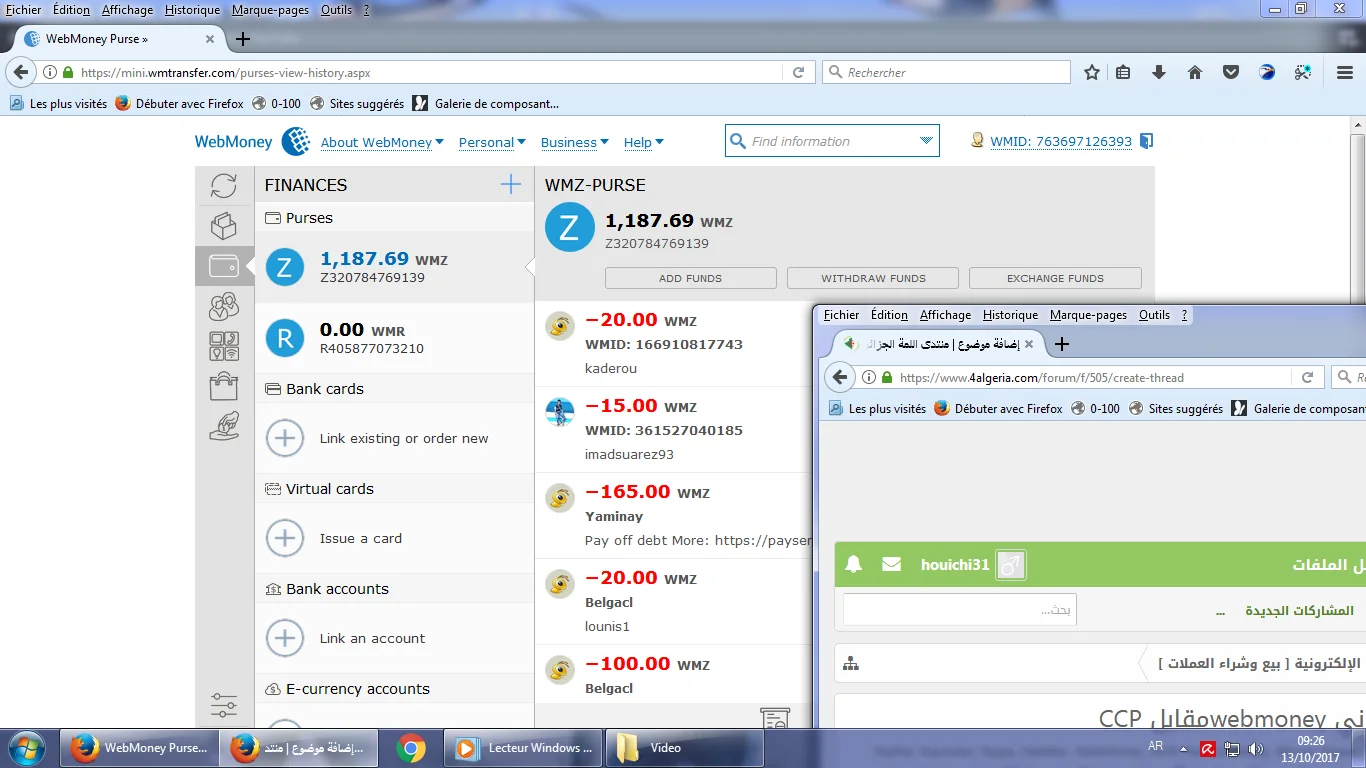This screenshot has height=768, width=1366.
Task: Click the blue plus icon beside FINANCES
Action: (x=511, y=184)
